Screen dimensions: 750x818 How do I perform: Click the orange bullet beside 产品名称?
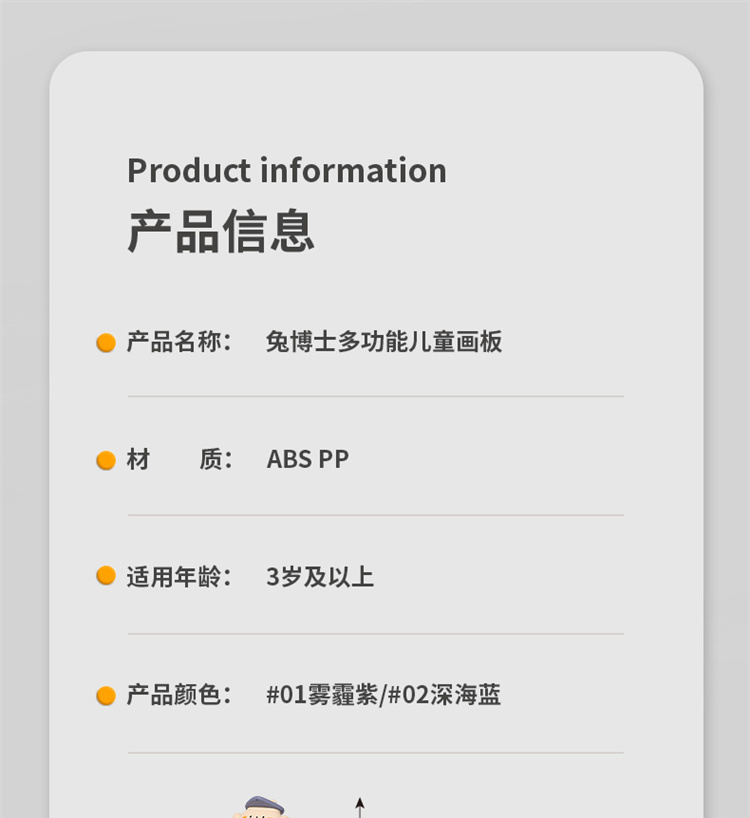click(106, 343)
